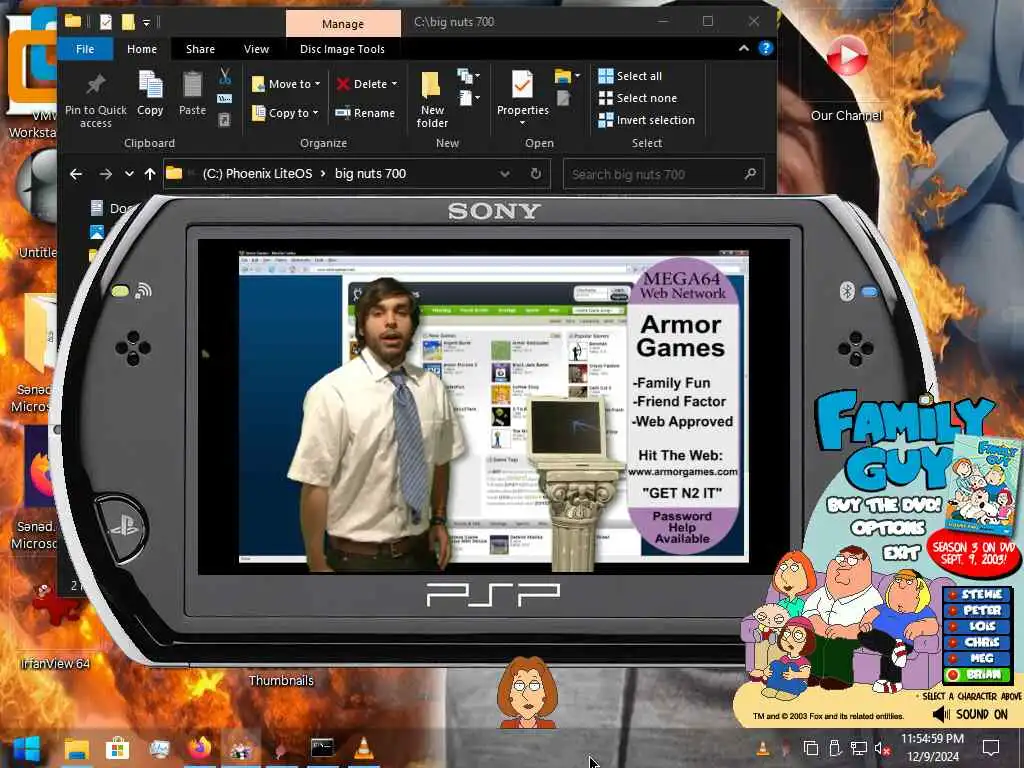This screenshot has width=1024, height=768.
Task: Create a New folder from ribbon
Action: [432, 99]
